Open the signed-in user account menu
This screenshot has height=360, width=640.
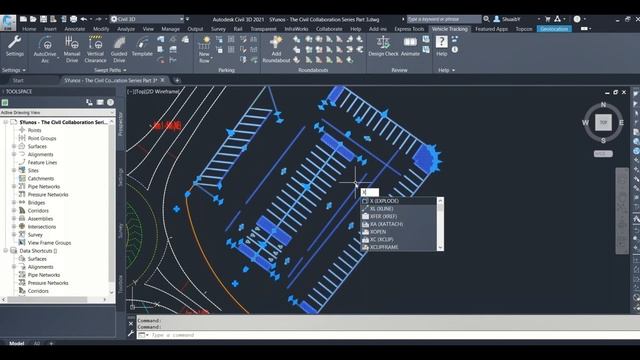click(516, 19)
